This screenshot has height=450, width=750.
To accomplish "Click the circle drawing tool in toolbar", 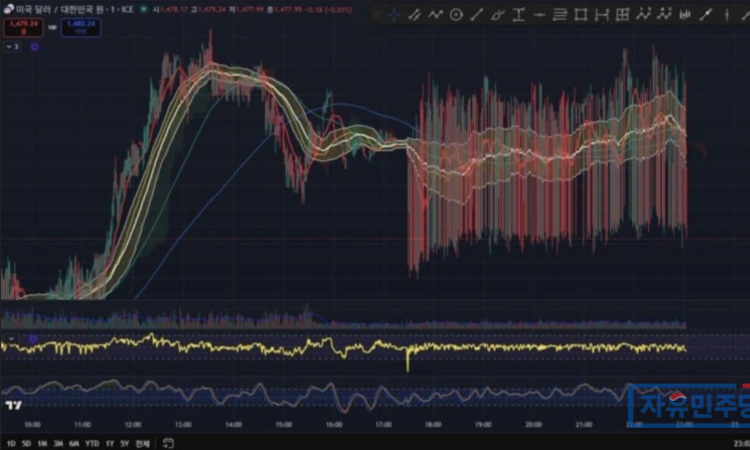I will 456,14.
